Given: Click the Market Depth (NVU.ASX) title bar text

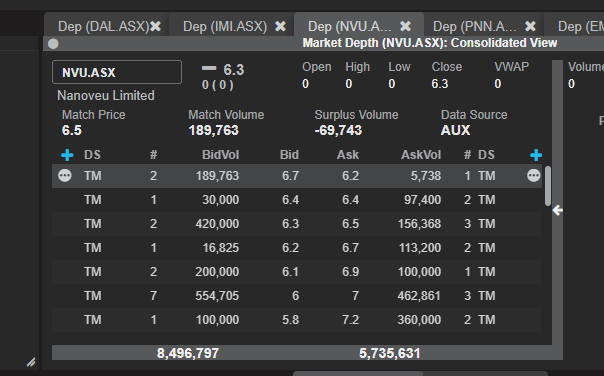Looking at the screenshot, I should tap(430, 43).
